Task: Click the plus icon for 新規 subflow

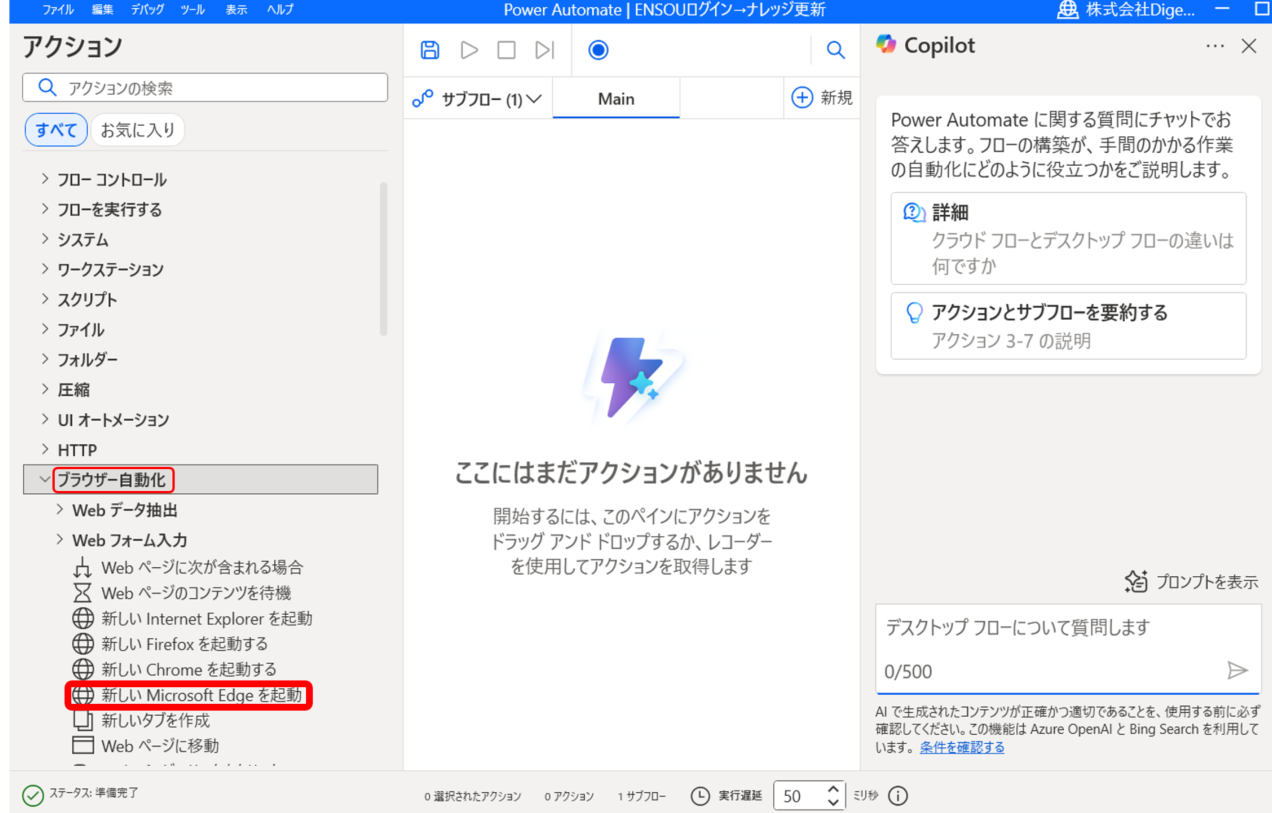Action: (x=802, y=98)
